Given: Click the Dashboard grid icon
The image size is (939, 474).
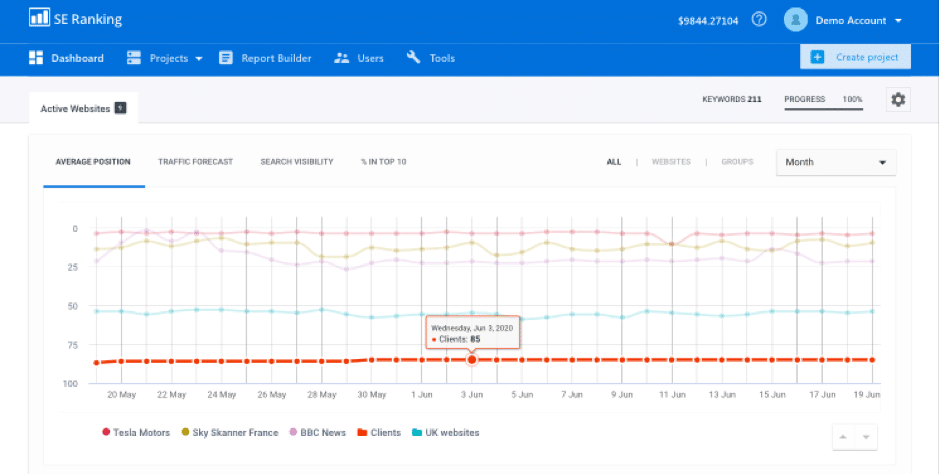Looking at the screenshot, I should tap(37, 58).
